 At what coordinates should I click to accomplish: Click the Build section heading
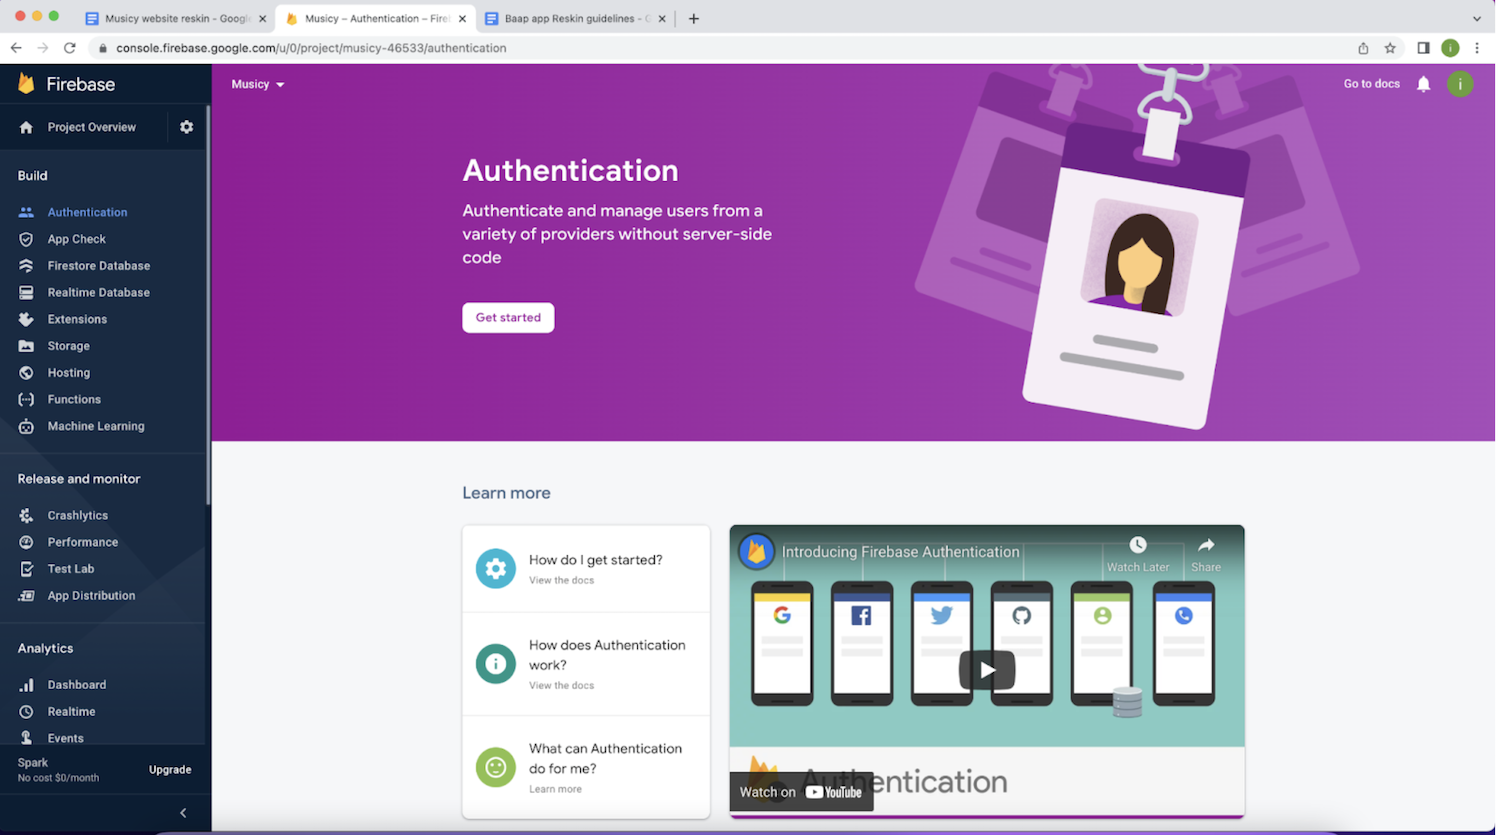(32, 175)
